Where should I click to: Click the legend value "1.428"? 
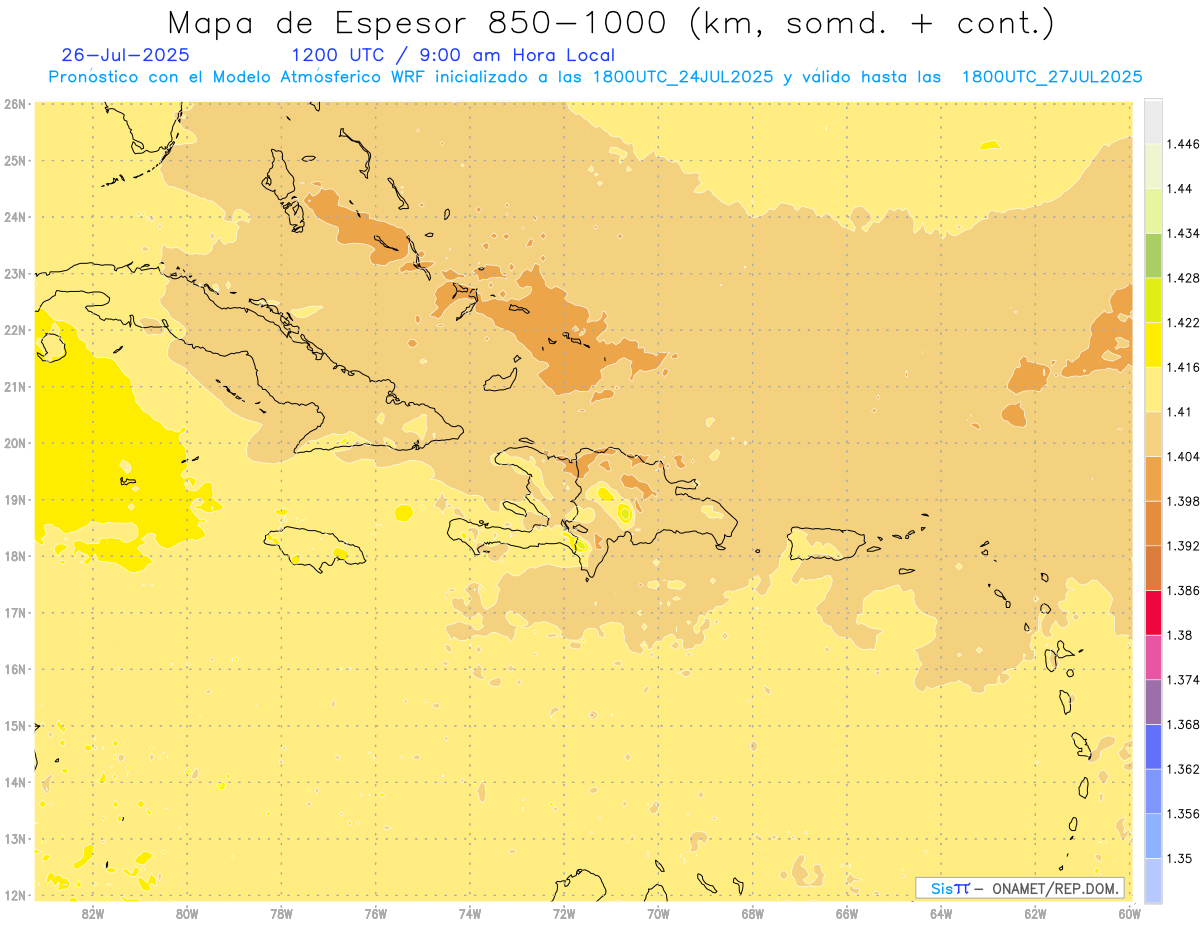coord(1183,278)
